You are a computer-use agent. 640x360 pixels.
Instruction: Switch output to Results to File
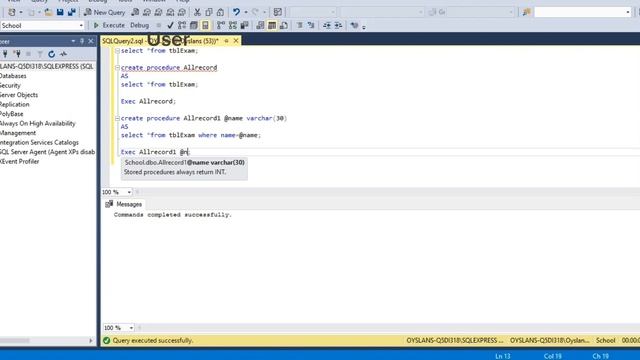tap(284, 25)
